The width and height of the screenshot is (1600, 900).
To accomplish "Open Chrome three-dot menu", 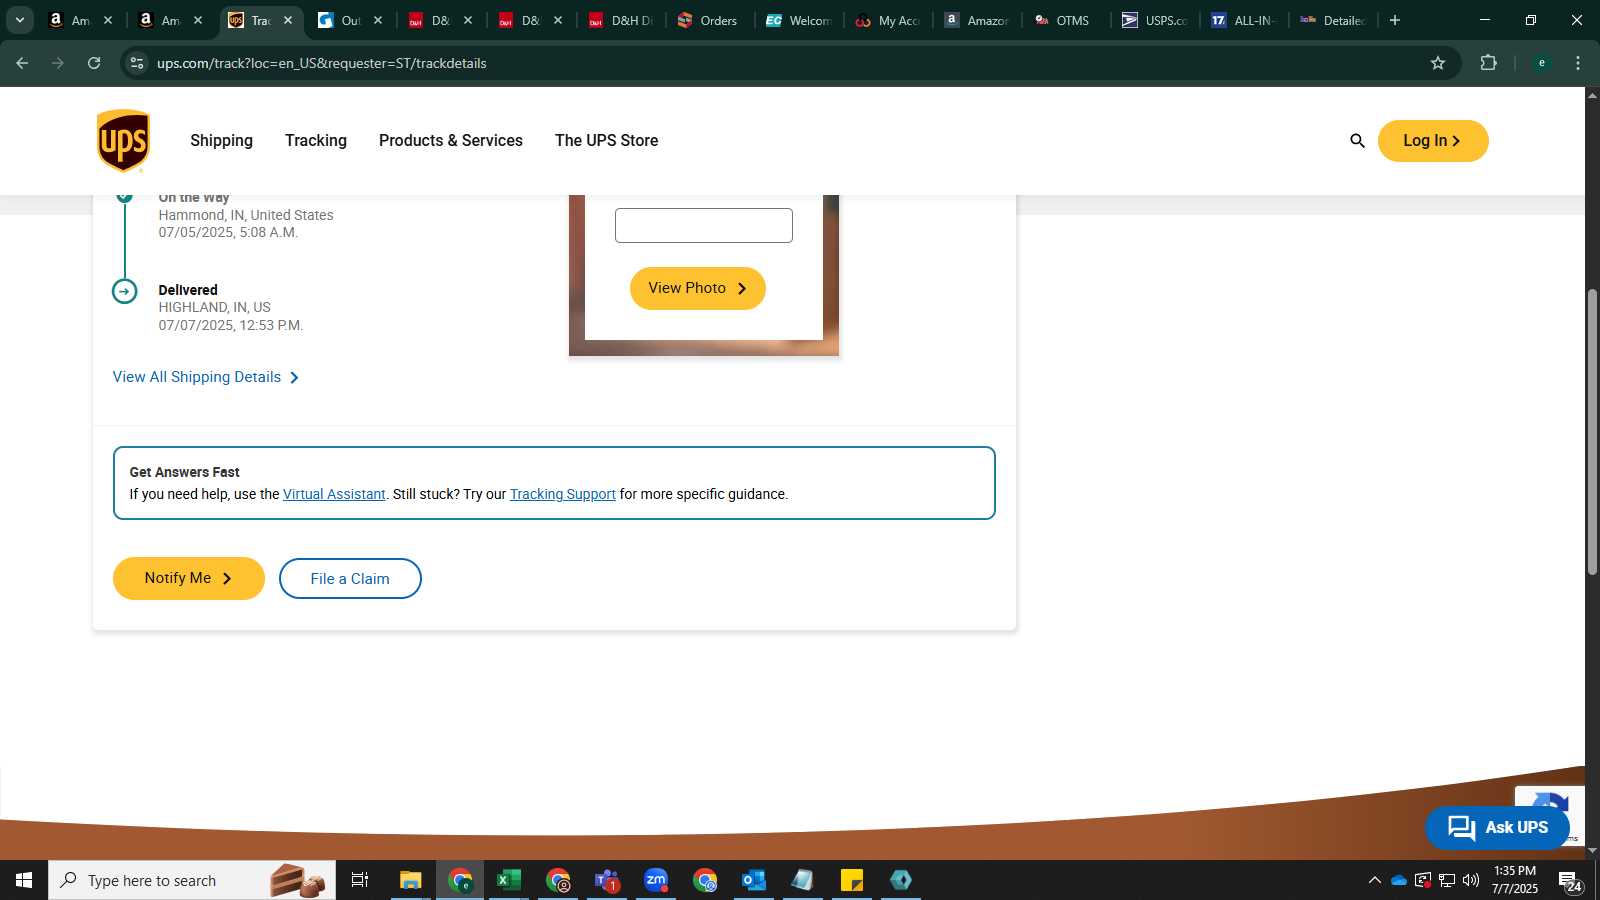I will tap(1578, 63).
